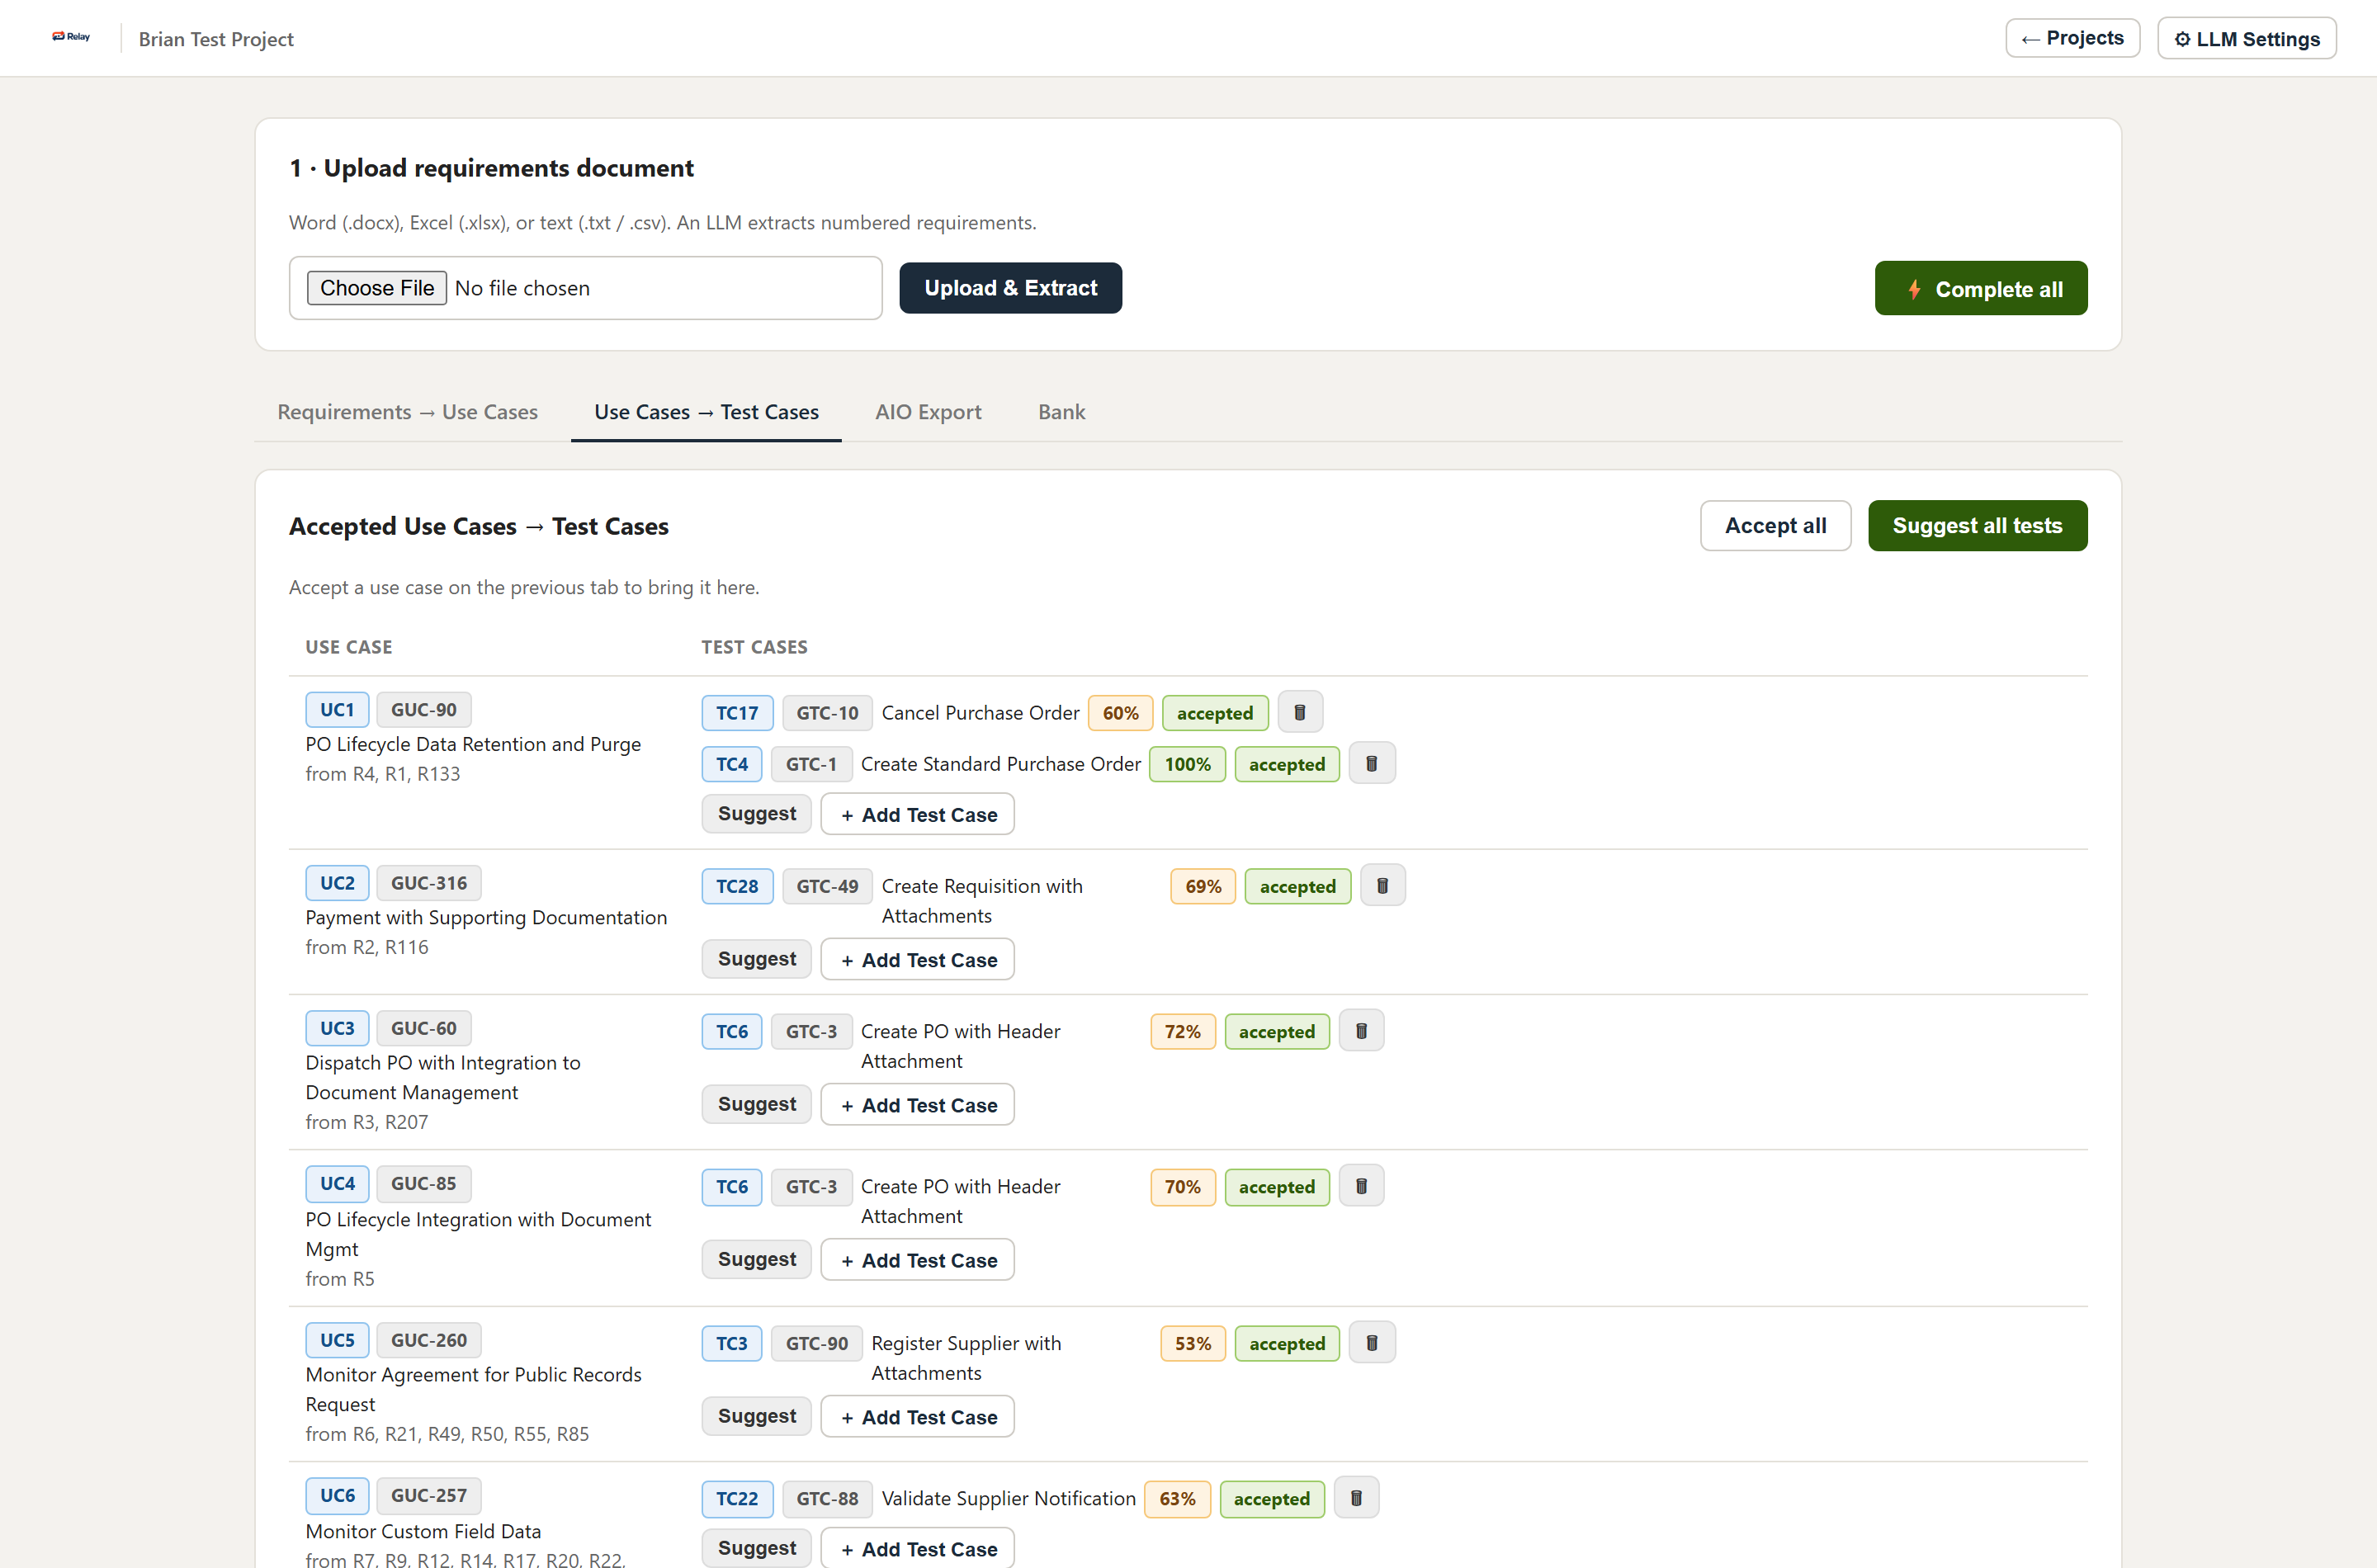Screen dimensions: 2377x1568
Task: Click the Choose File button
Action: 376,288
